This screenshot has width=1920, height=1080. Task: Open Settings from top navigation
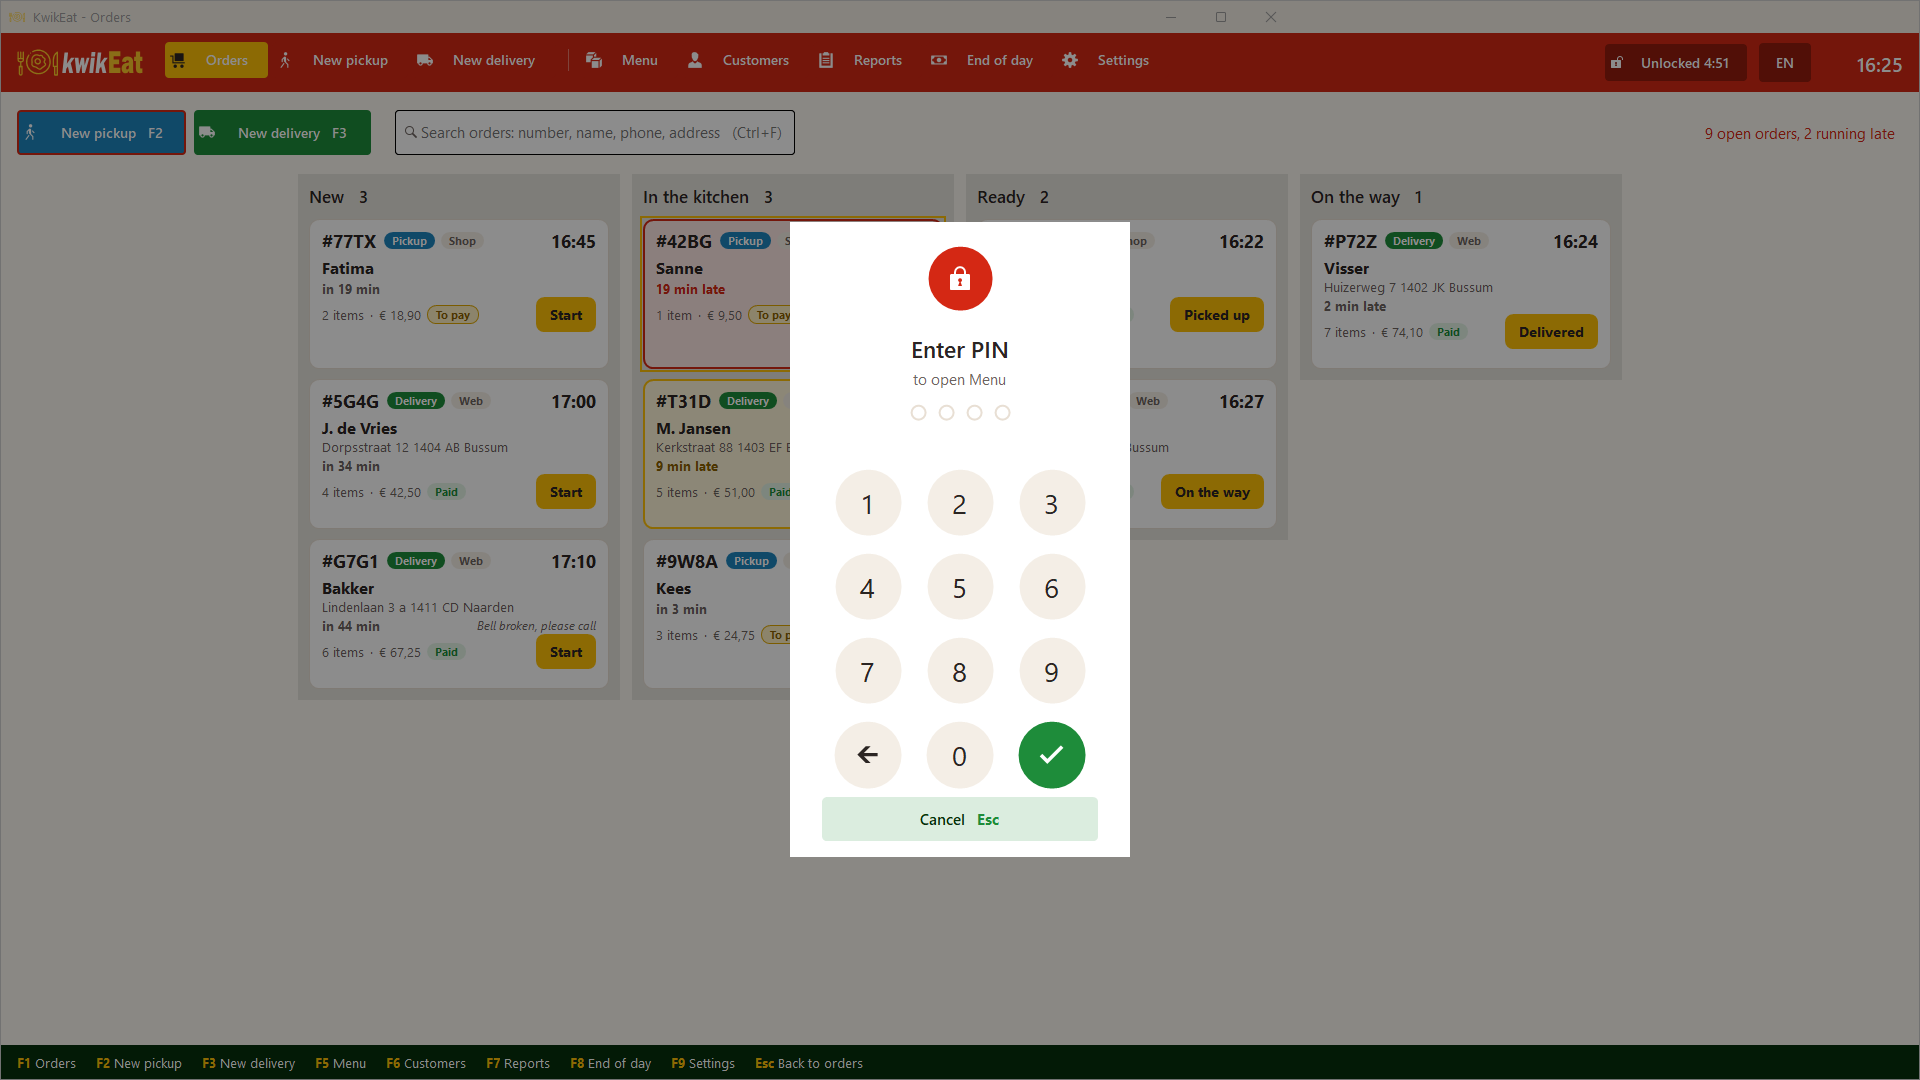pyautogui.click(x=1106, y=60)
